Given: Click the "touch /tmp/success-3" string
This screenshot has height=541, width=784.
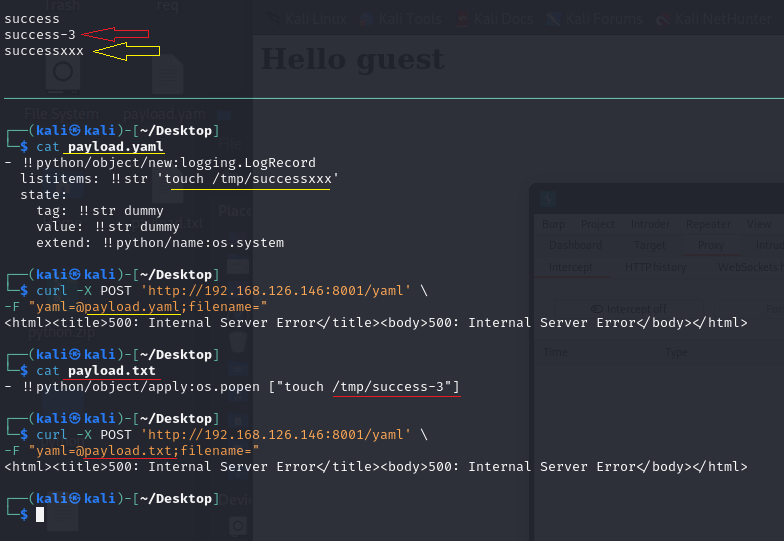Looking at the screenshot, I should [x=364, y=386].
